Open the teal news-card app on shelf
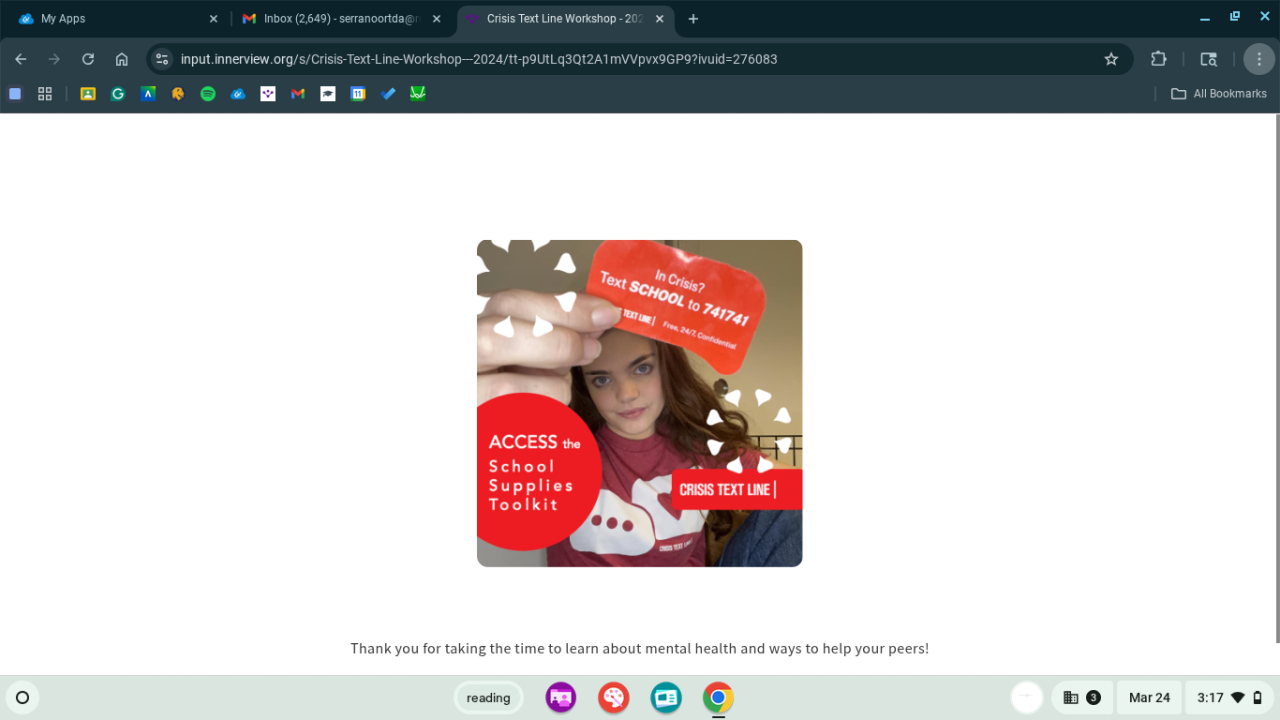 click(665, 698)
